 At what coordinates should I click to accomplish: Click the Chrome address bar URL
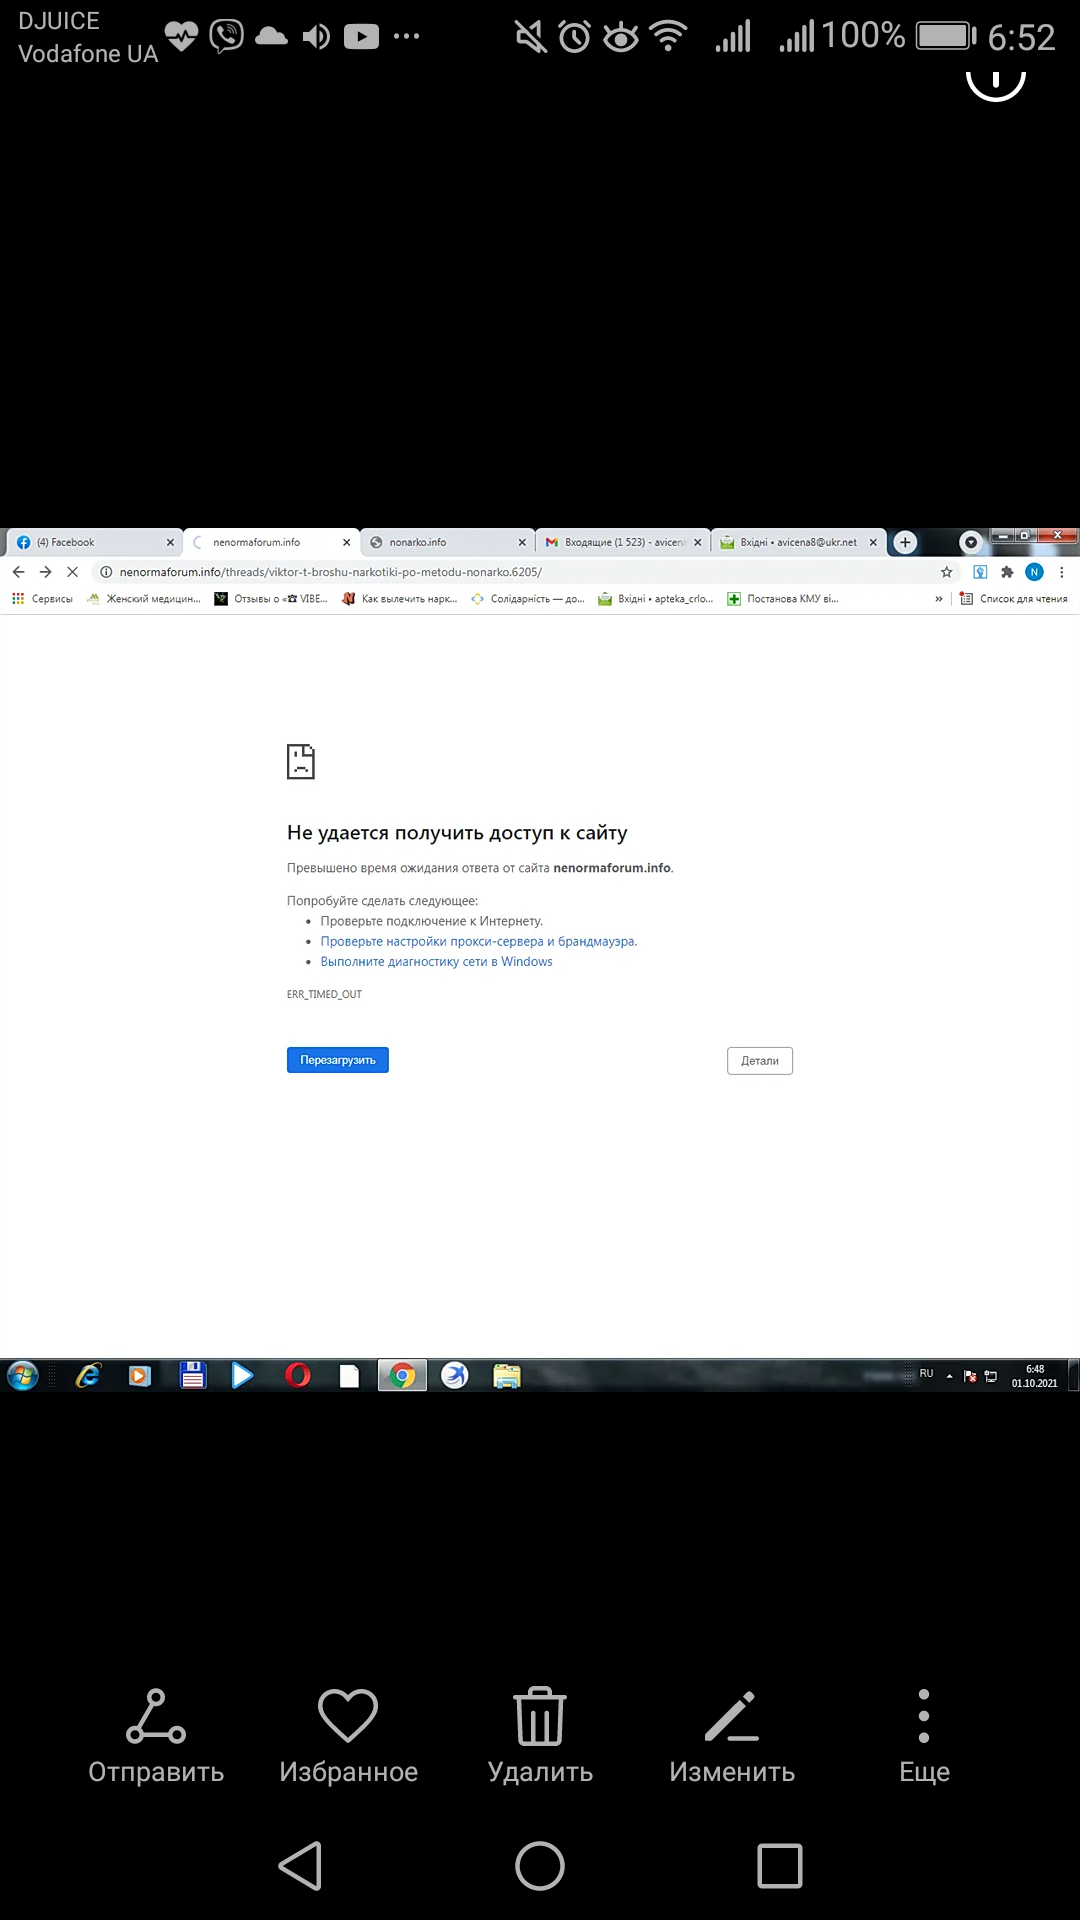tap(331, 572)
